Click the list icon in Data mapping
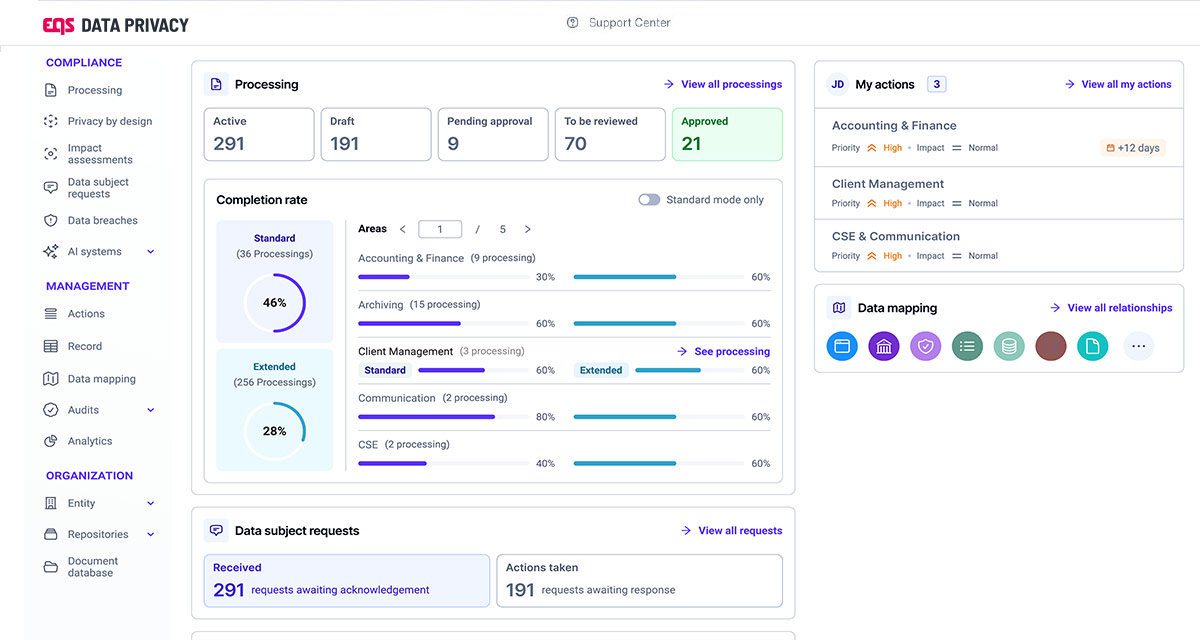Image resolution: width=1200 pixels, height=640 pixels. [967, 347]
